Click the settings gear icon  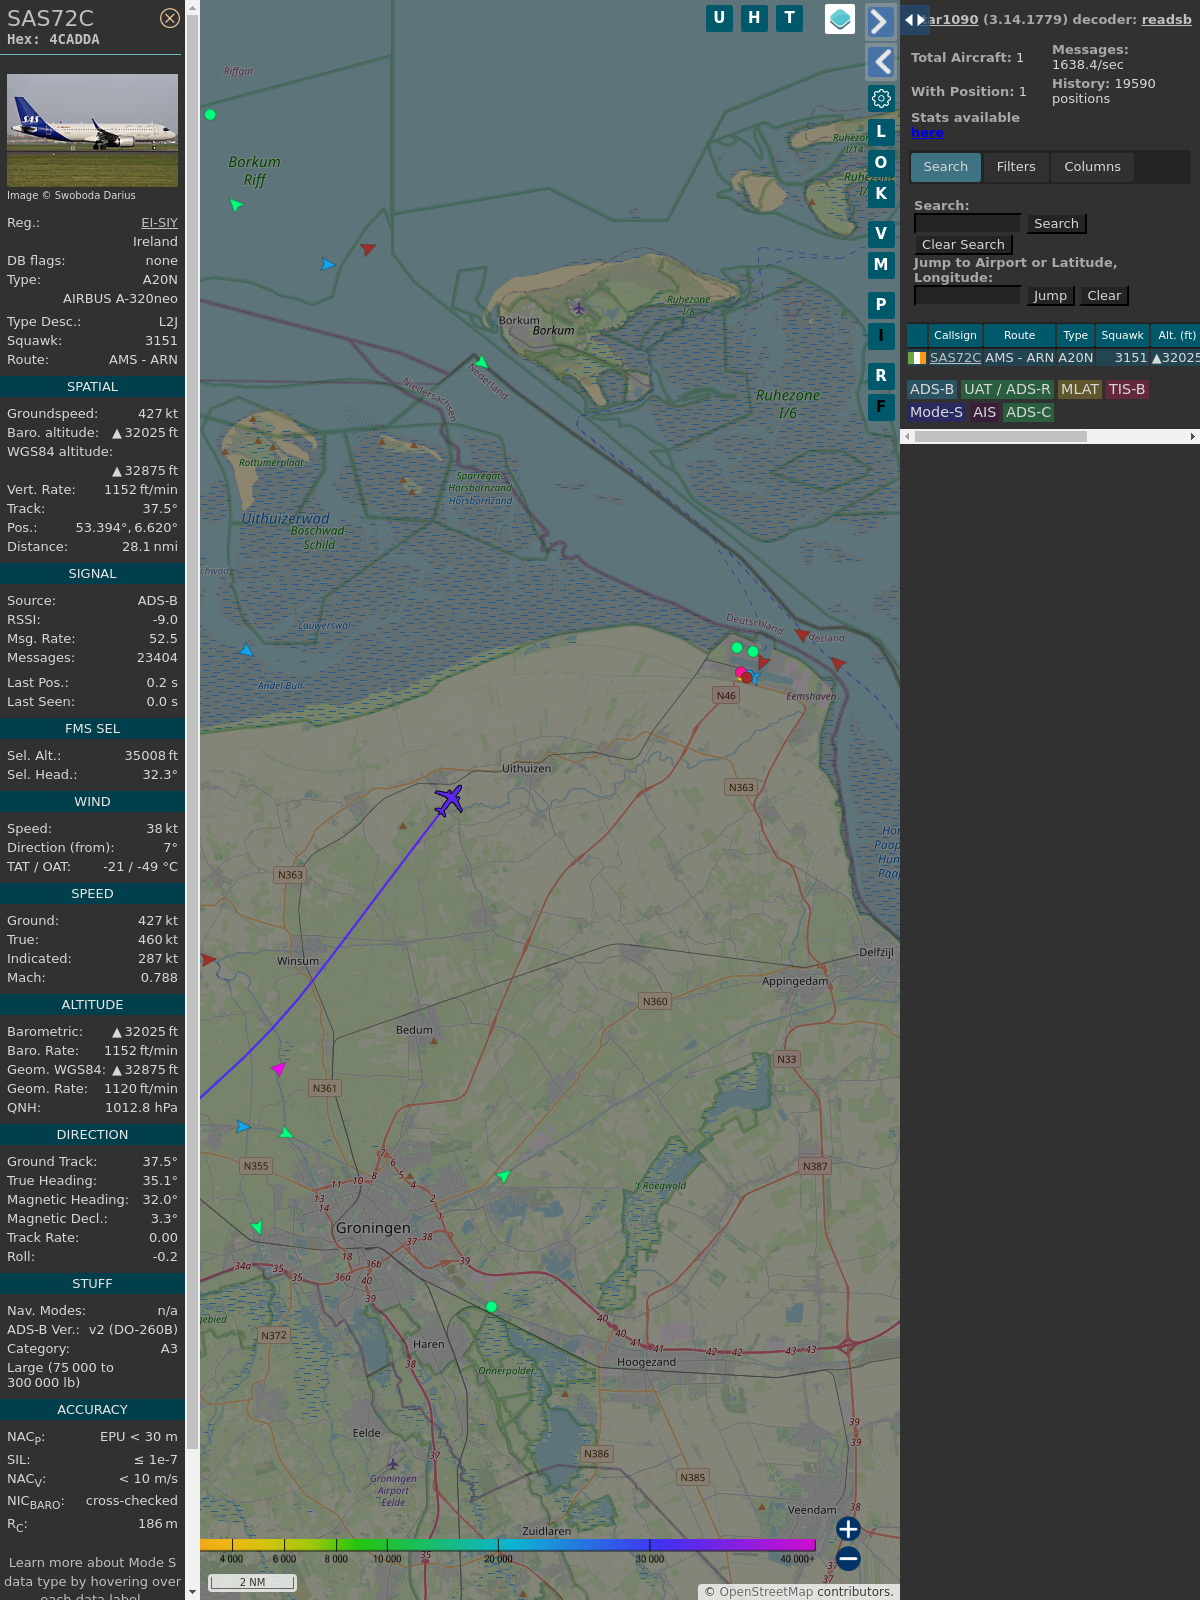pos(881,98)
